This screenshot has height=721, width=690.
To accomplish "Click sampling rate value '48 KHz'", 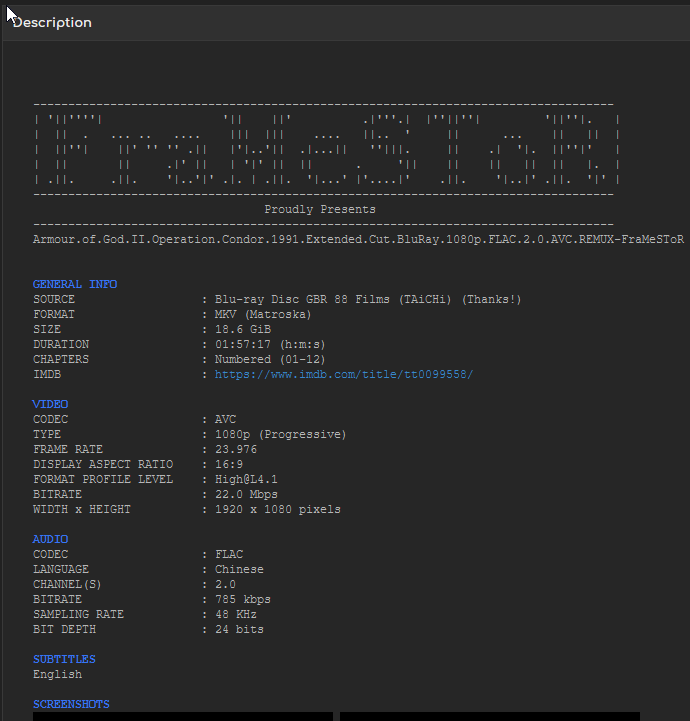I will [x=236, y=614].
